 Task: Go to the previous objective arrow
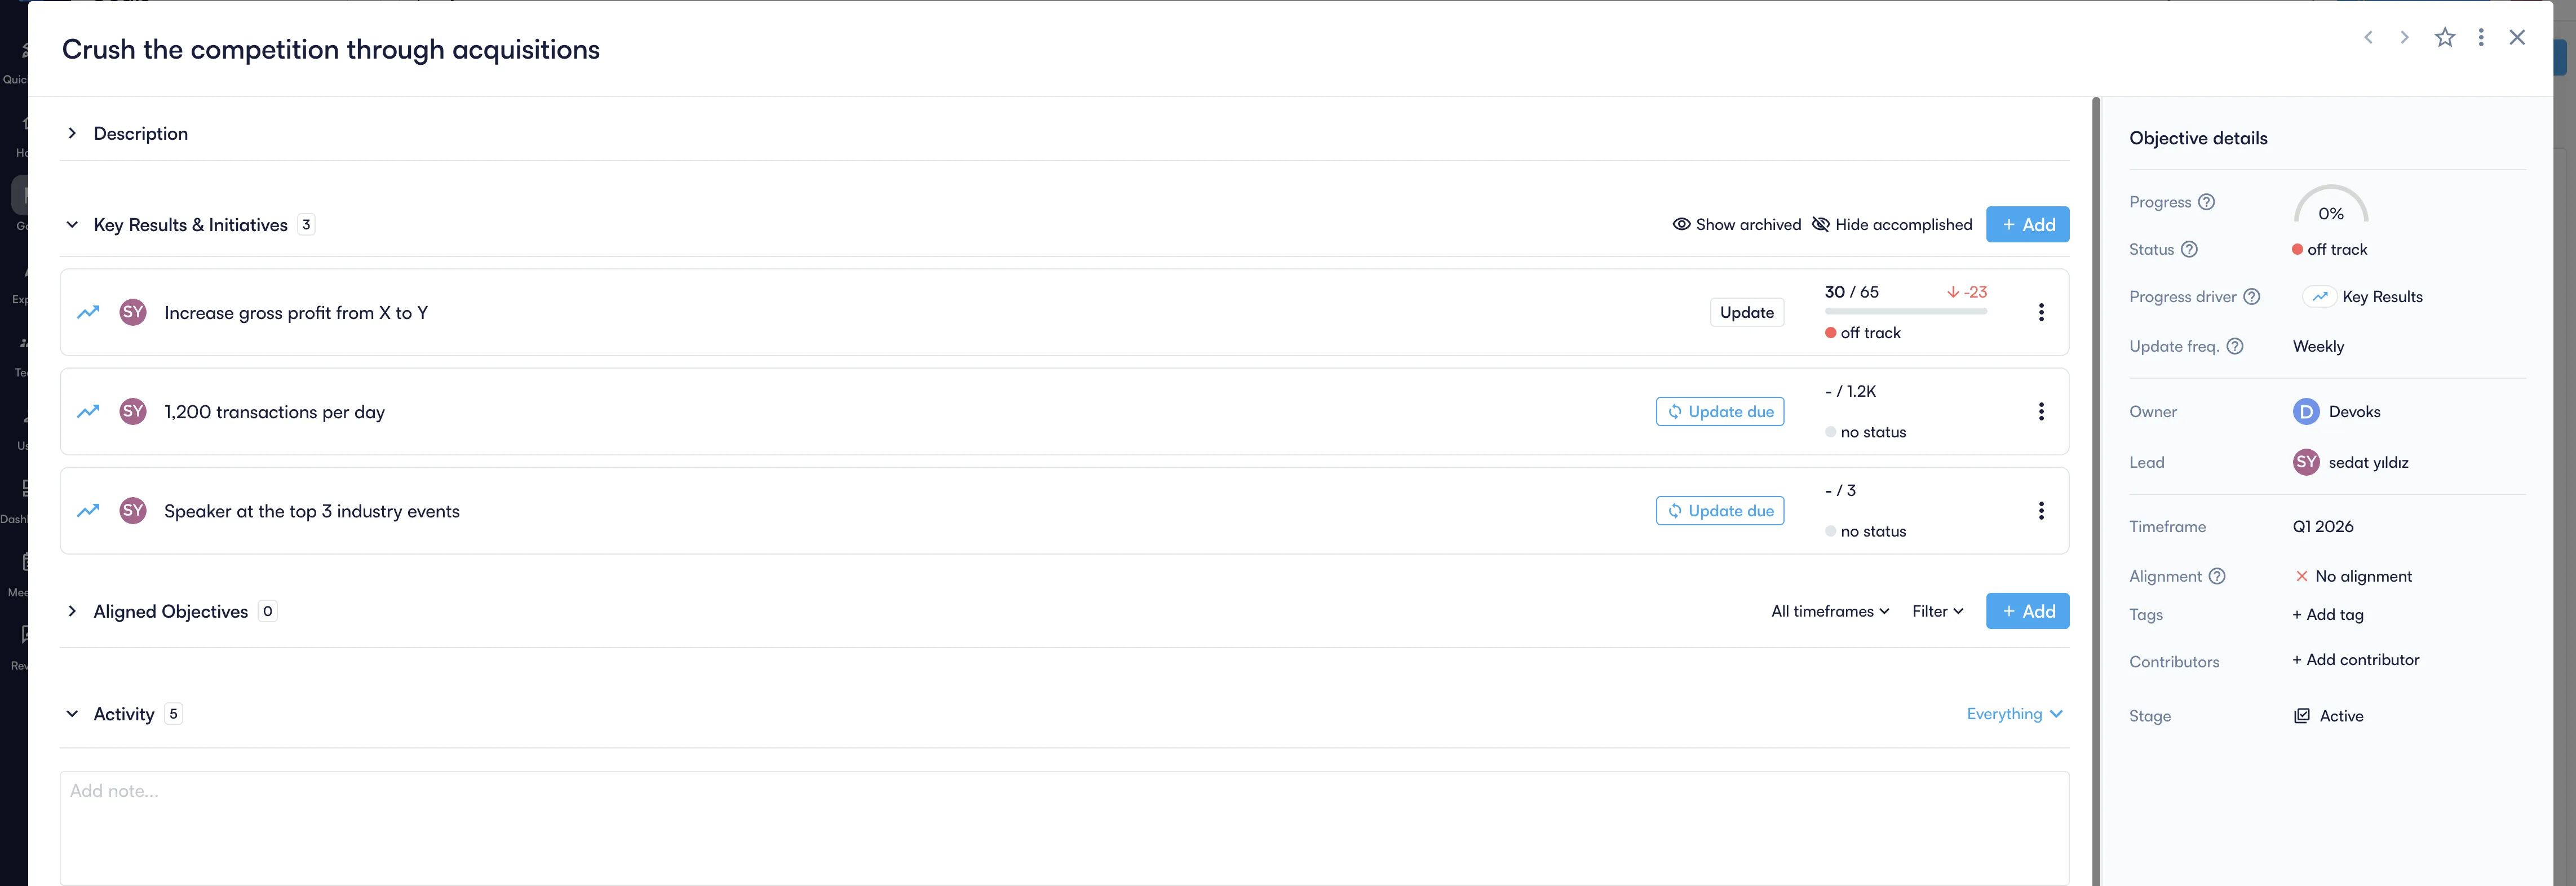coord(2368,38)
